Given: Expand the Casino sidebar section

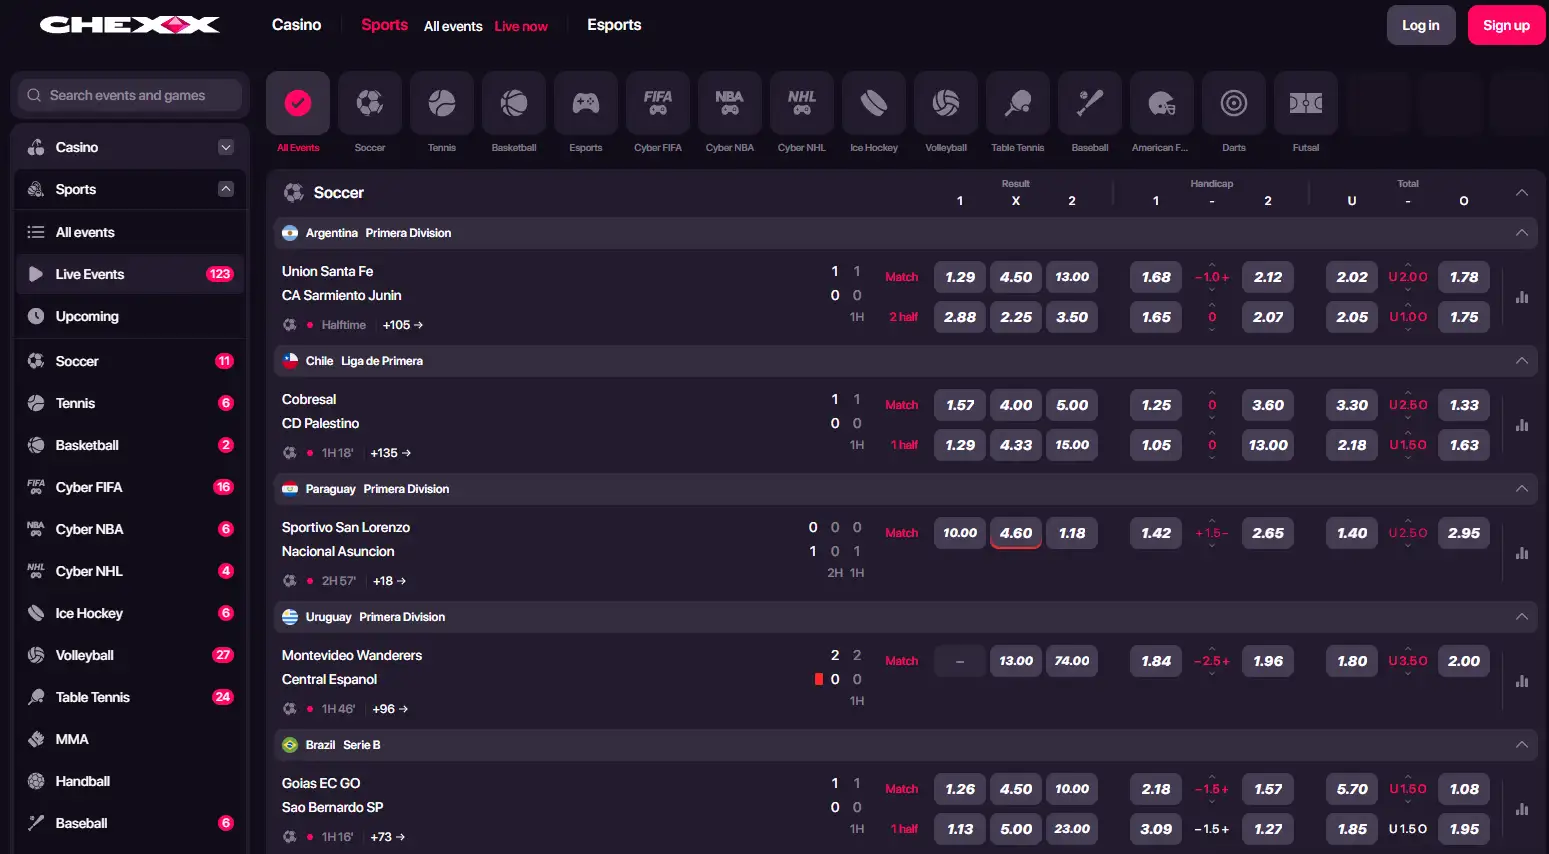Looking at the screenshot, I should [226, 147].
